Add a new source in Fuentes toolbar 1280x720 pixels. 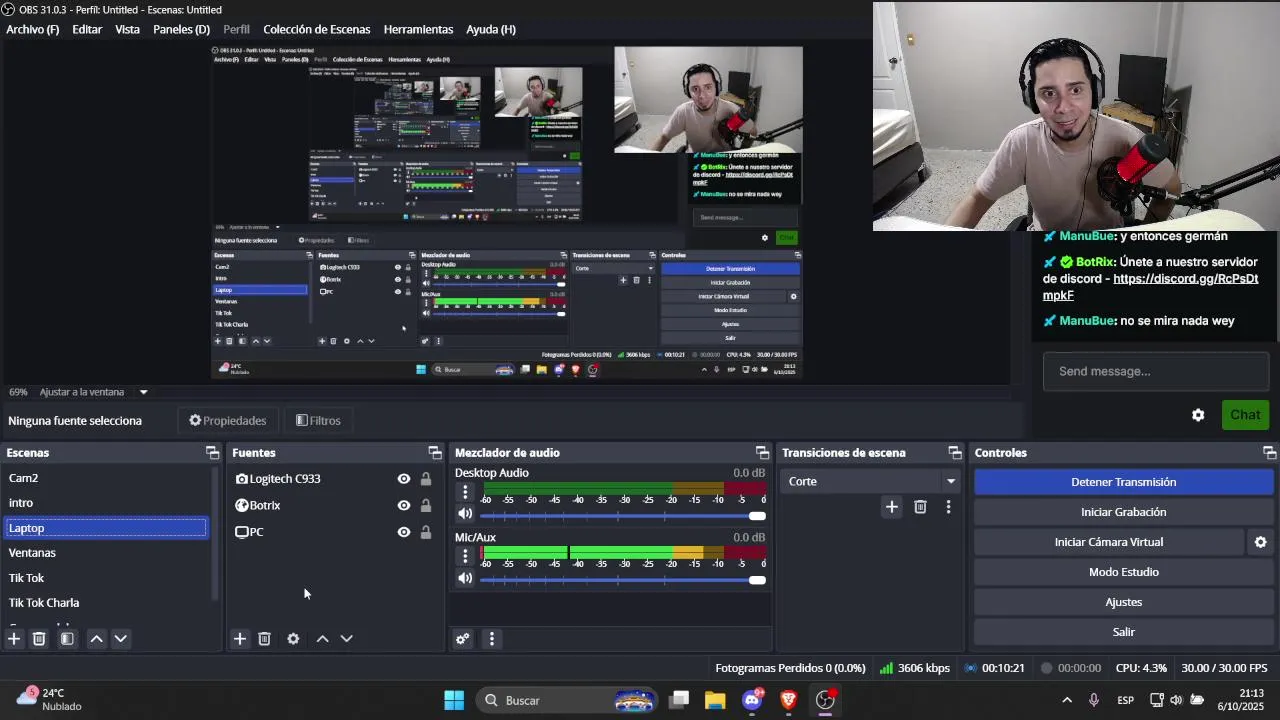tap(240, 638)
